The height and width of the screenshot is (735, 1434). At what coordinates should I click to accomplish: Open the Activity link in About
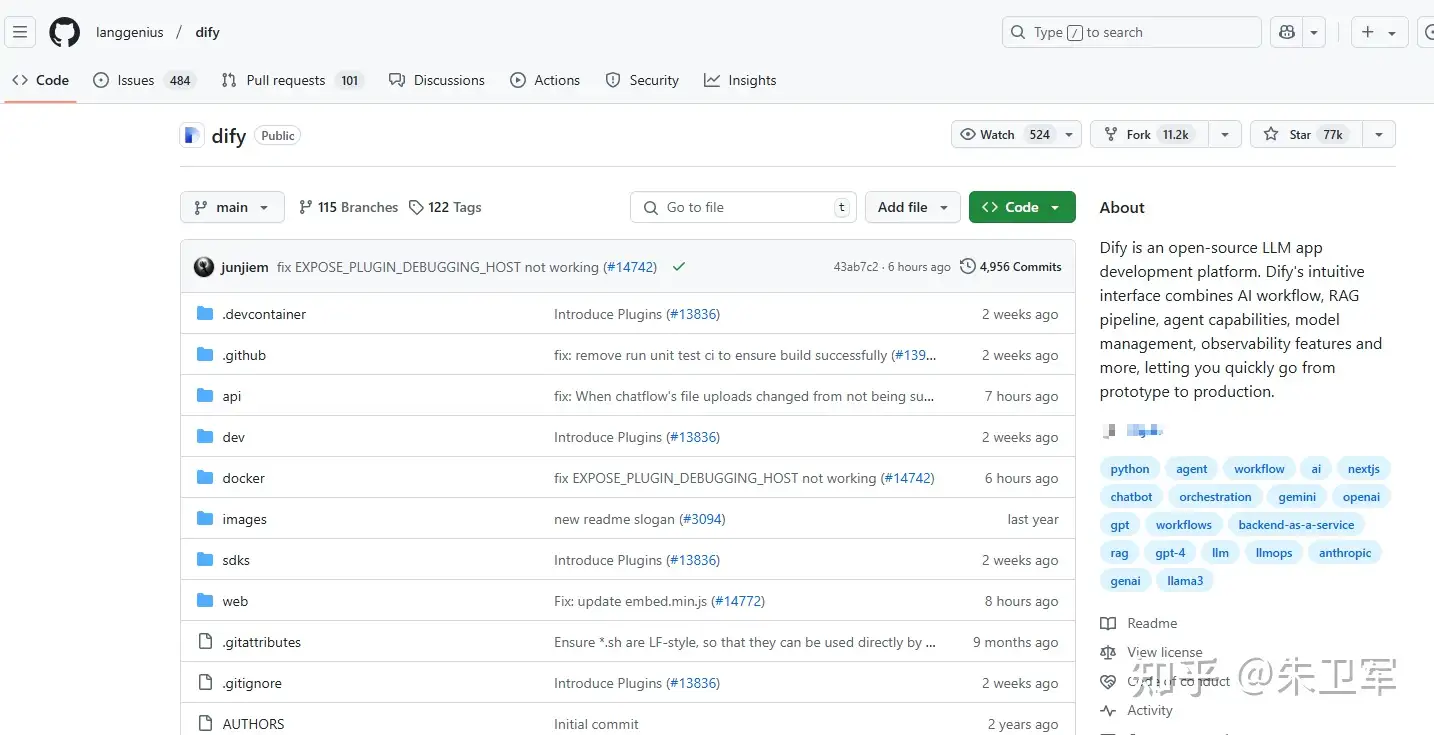tap(1137, 710)
